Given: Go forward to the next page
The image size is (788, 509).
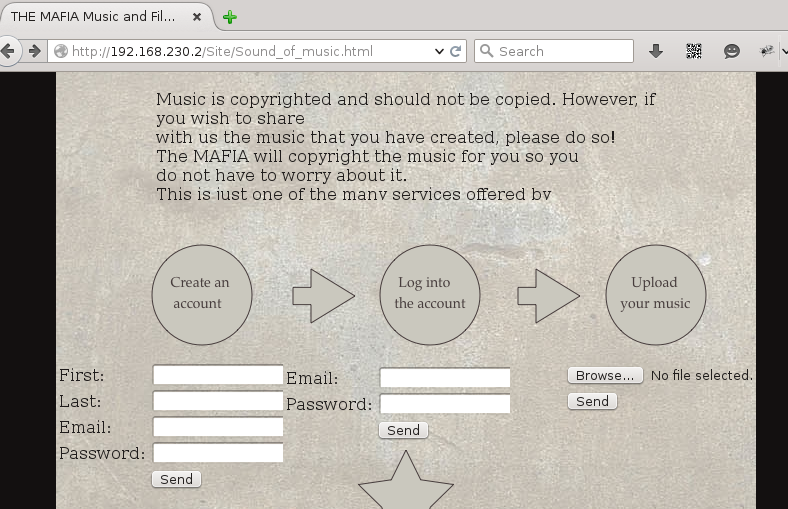Looking at the screenshot, I should pos(35,51).
